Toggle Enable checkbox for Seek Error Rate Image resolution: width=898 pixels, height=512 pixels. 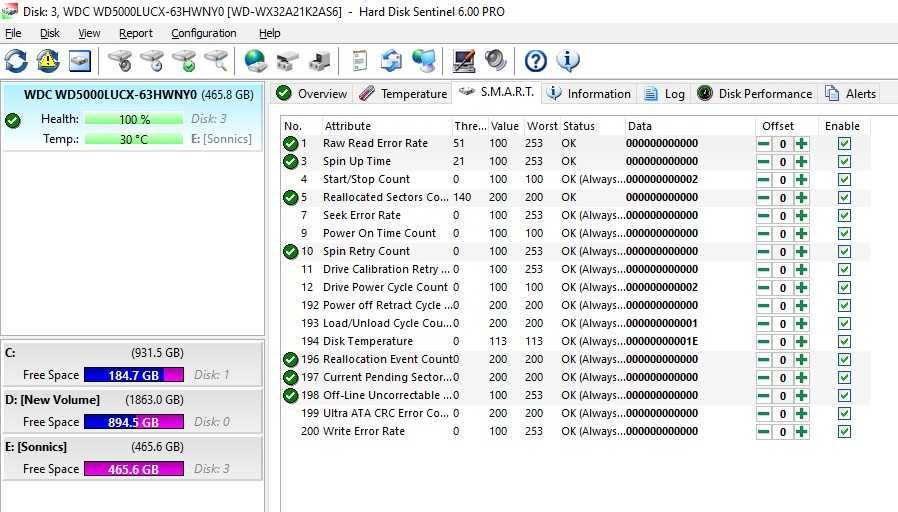tap(844, 216)
